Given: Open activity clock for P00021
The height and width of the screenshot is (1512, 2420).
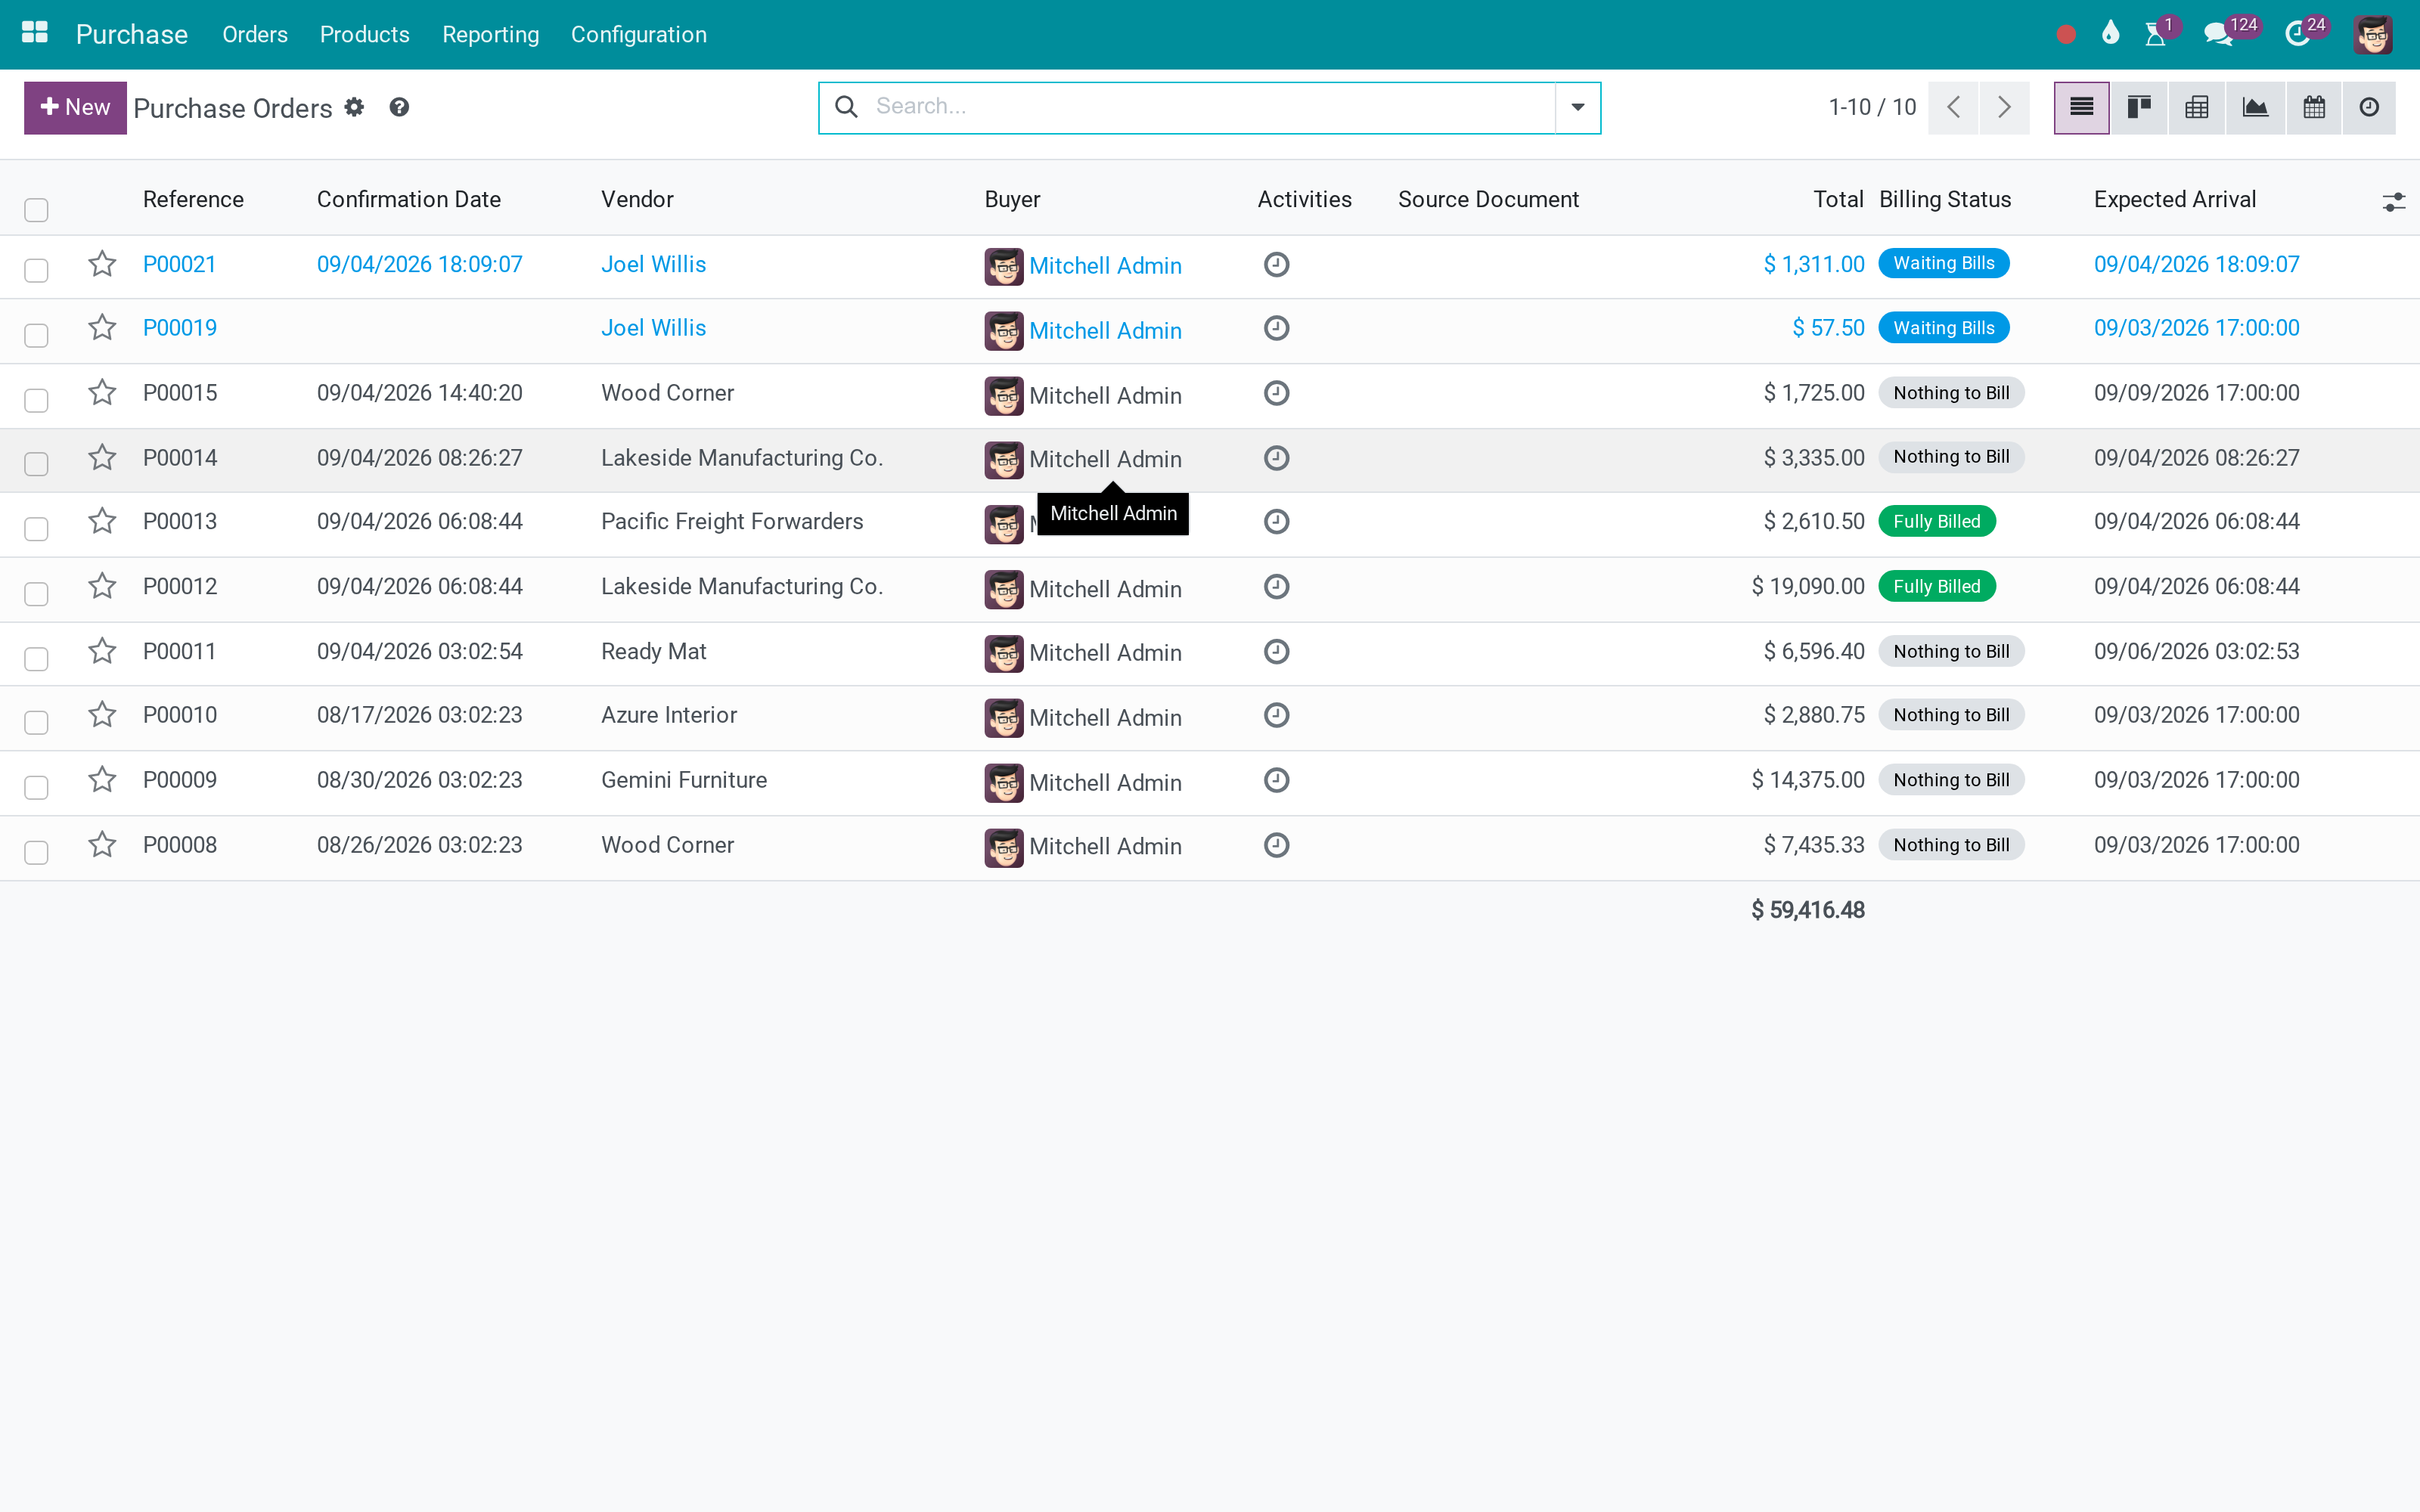Looking at the screenshot, I should point(1276,264).
